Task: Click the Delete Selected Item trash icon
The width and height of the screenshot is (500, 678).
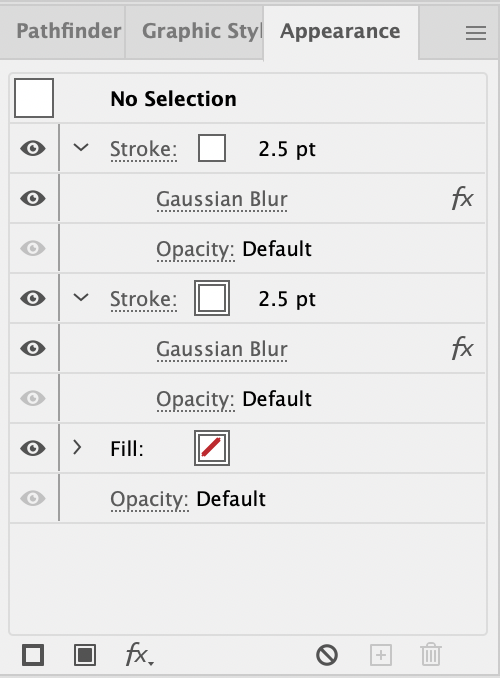Action: tap(431, 655)
